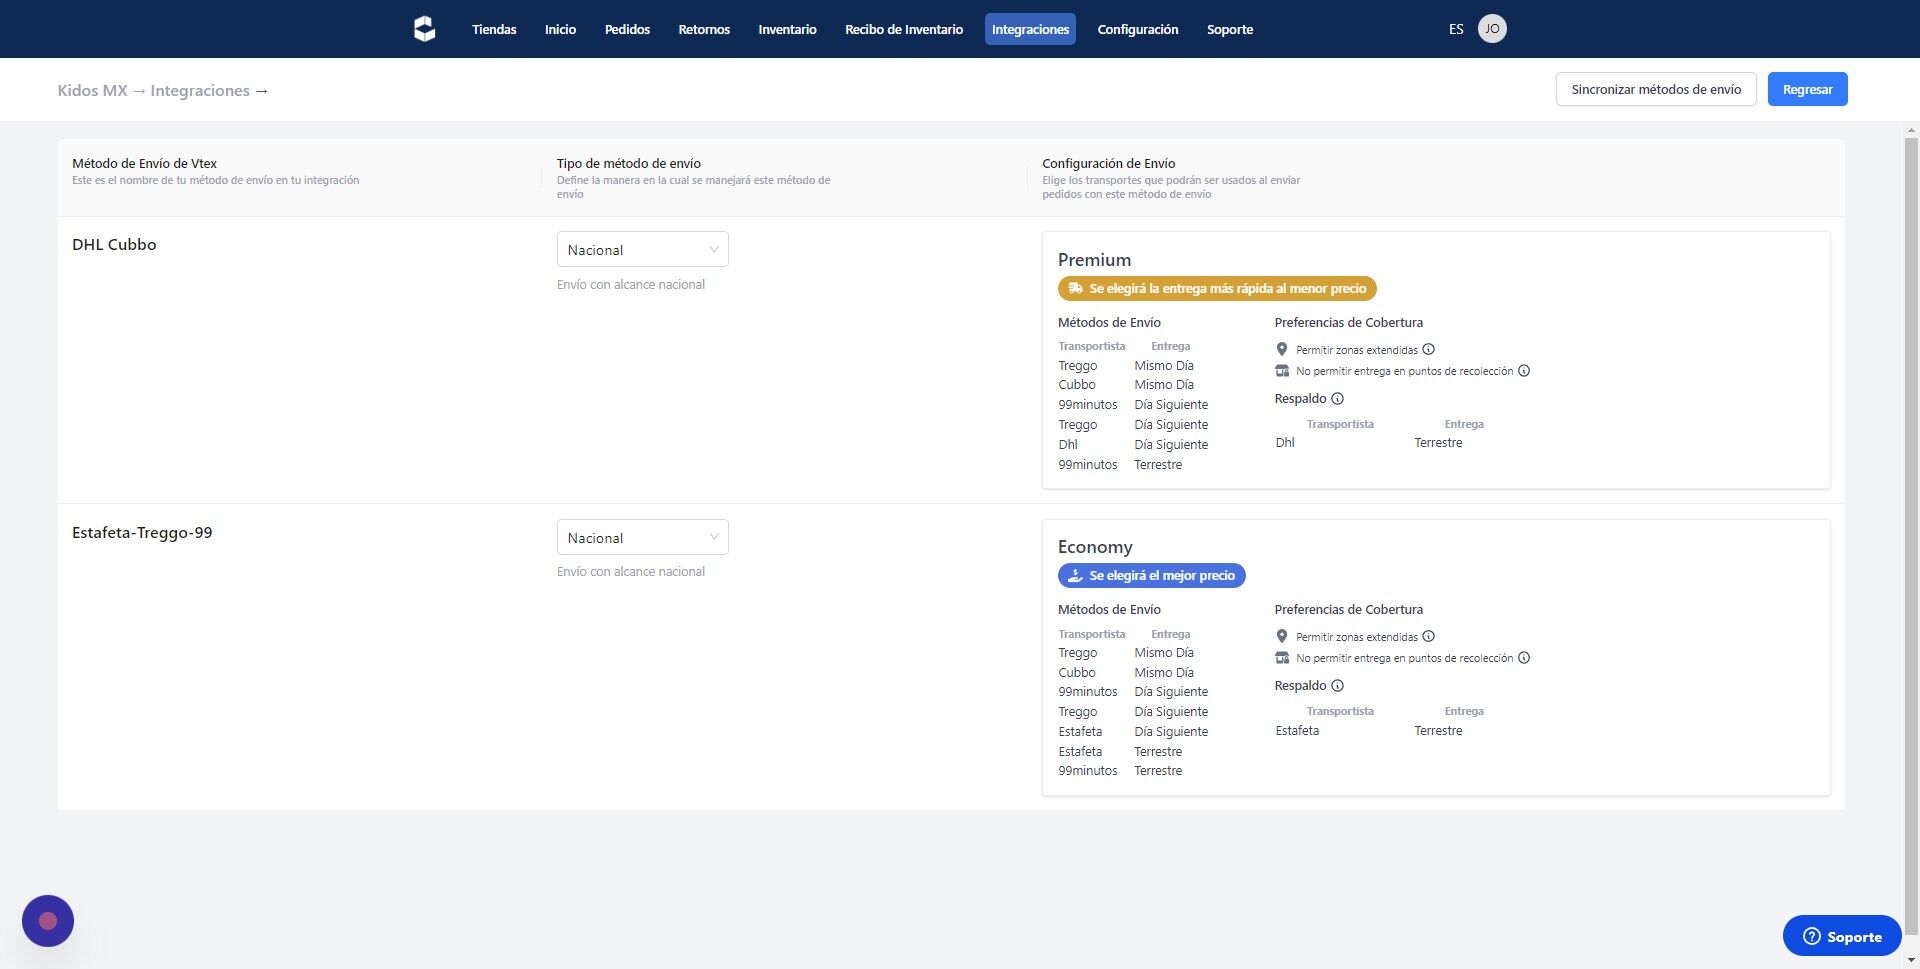1920x969 pixels.
Task: Click the store icon in Economy card
Action: pyautogui.click(x=1282, y=658)
